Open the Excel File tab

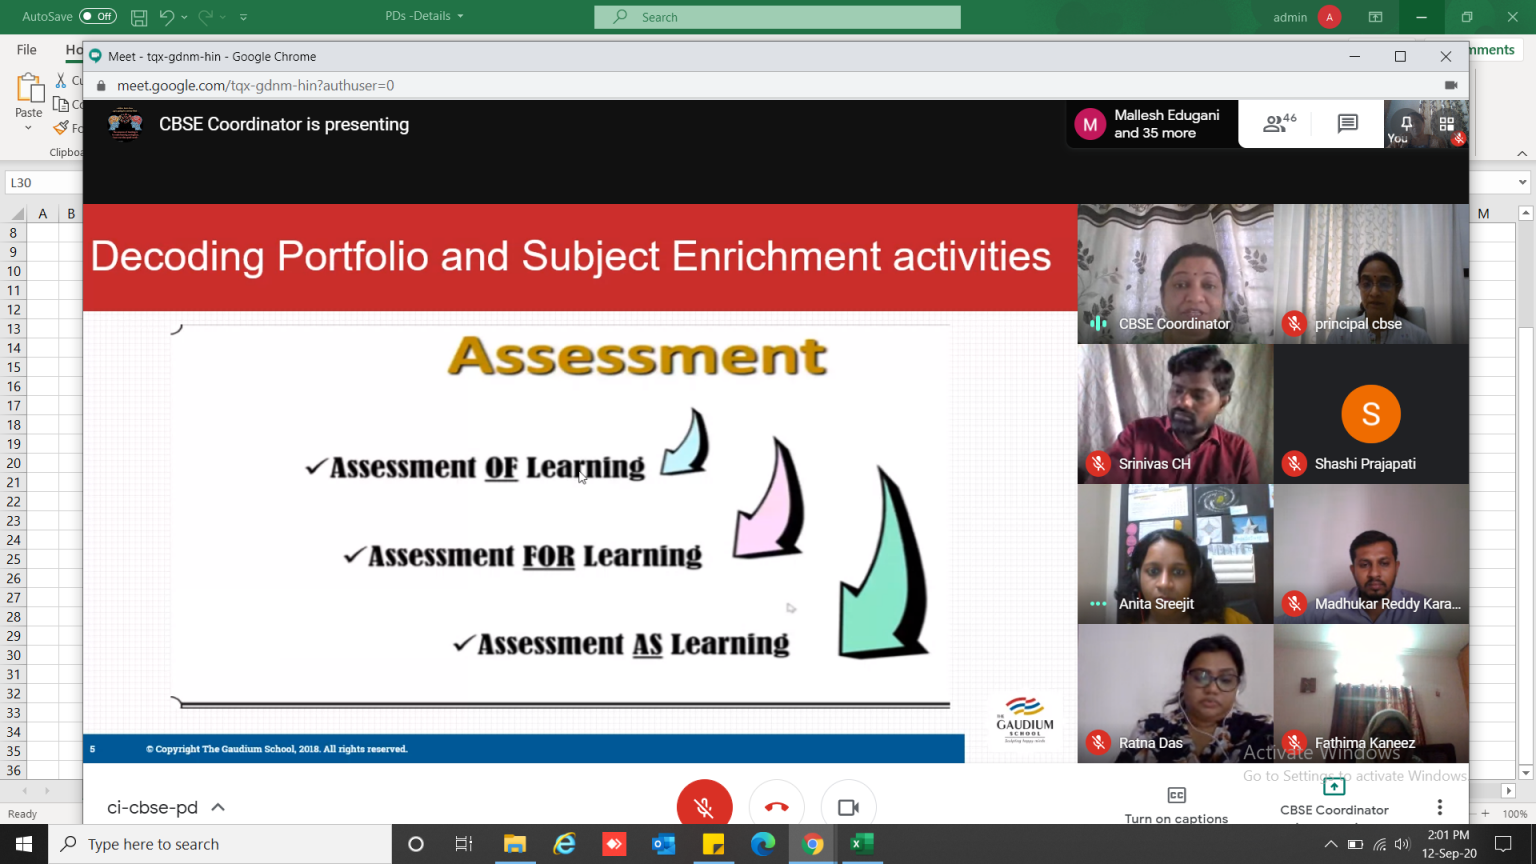click(27, 50)
